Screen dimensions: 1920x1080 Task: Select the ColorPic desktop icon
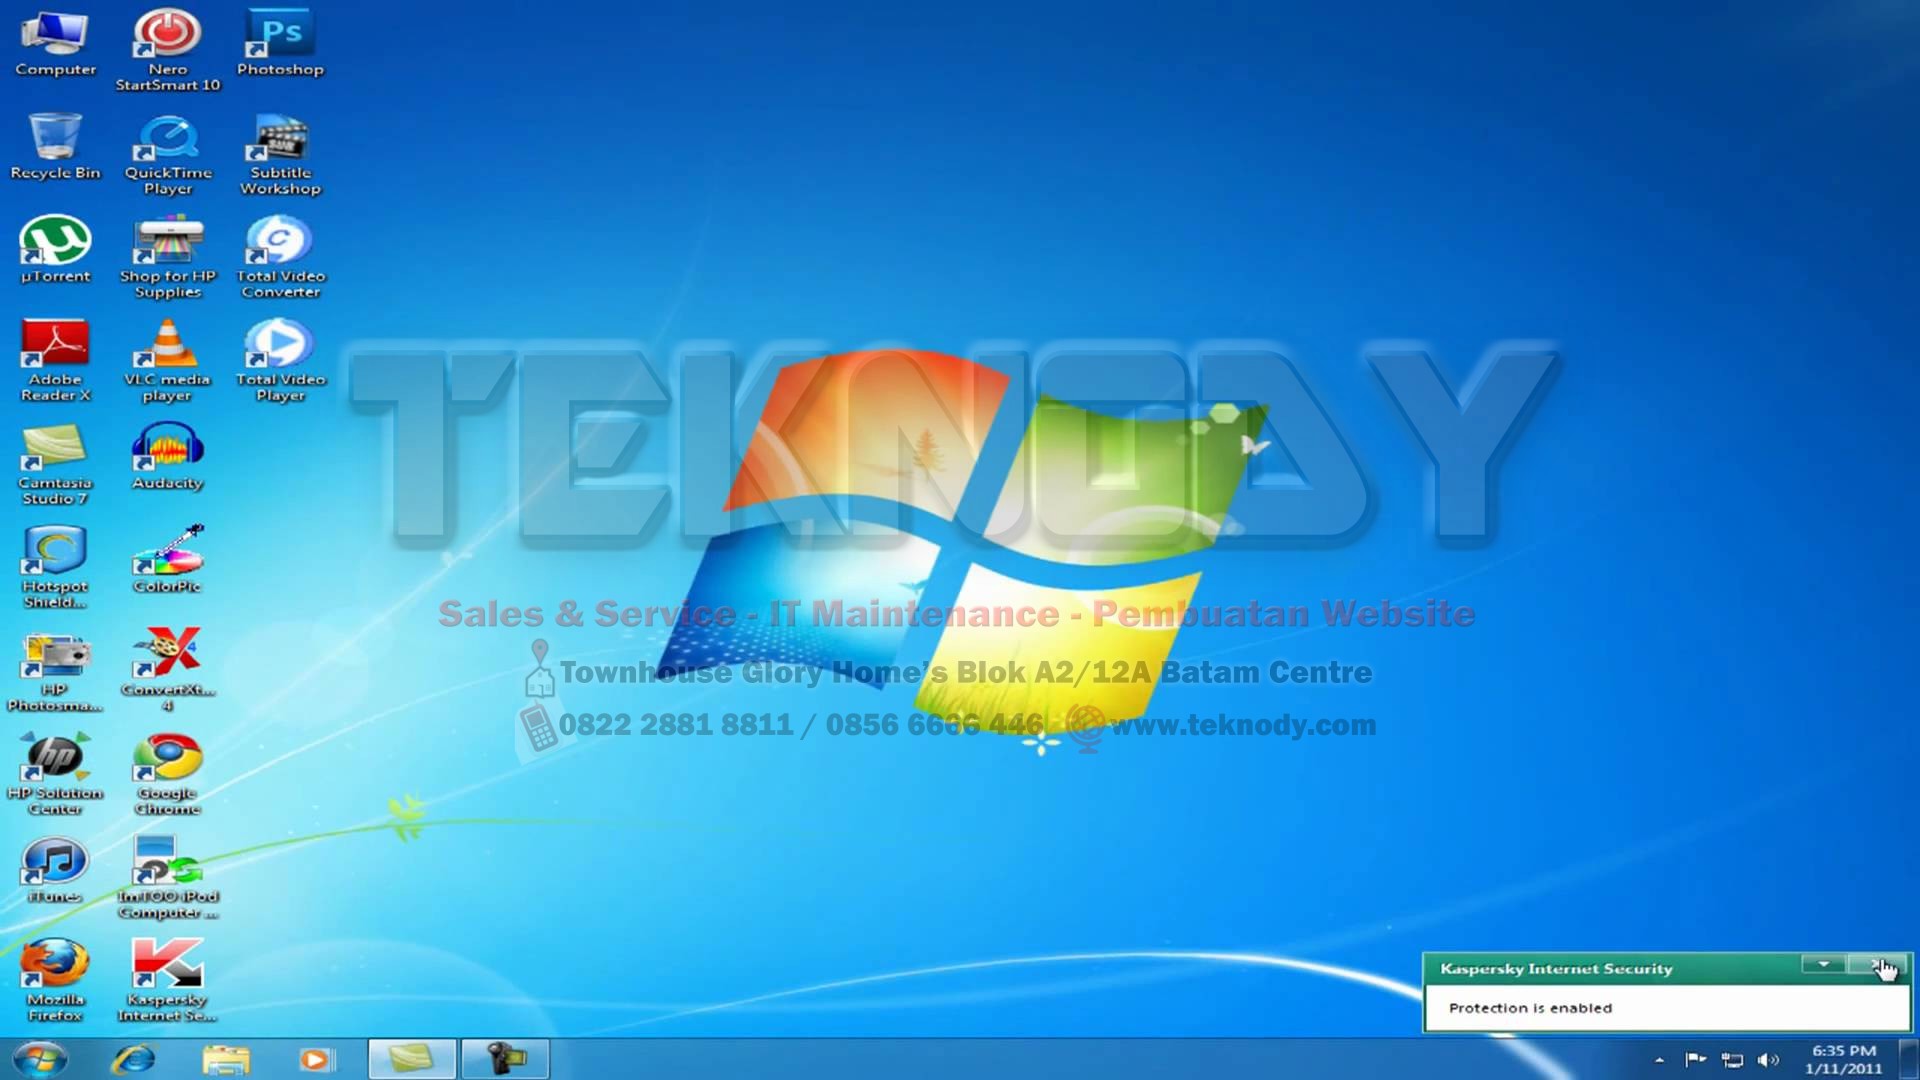(167, 560)
